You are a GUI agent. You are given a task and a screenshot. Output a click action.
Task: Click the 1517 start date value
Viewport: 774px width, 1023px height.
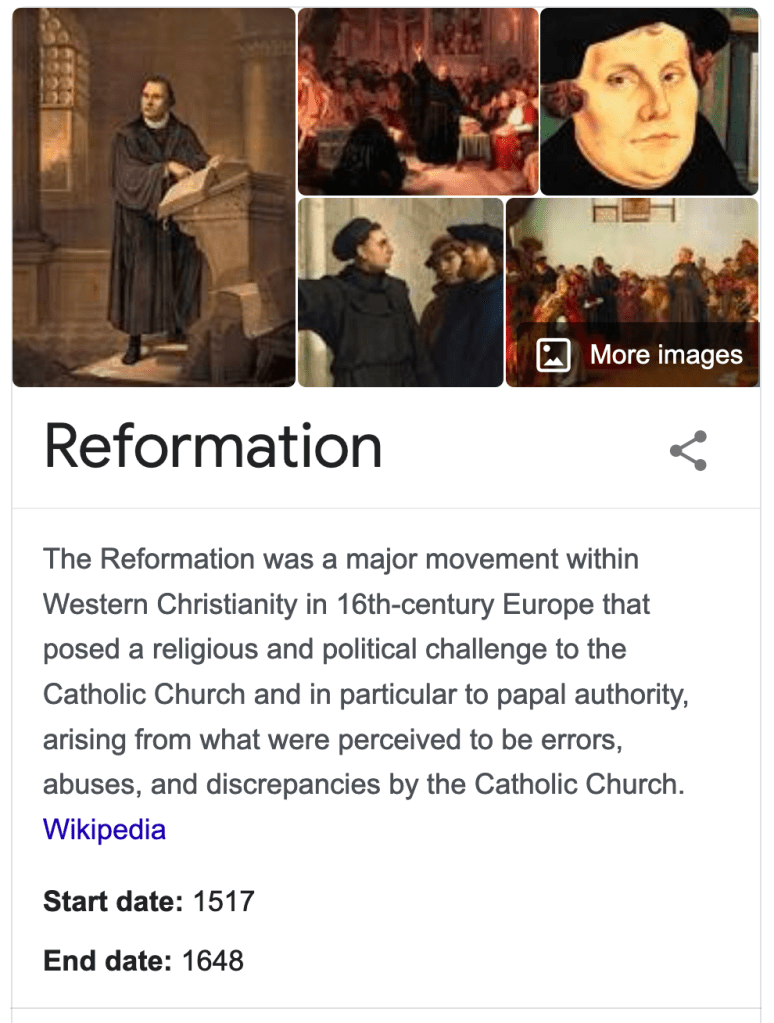tap(224, 901)
